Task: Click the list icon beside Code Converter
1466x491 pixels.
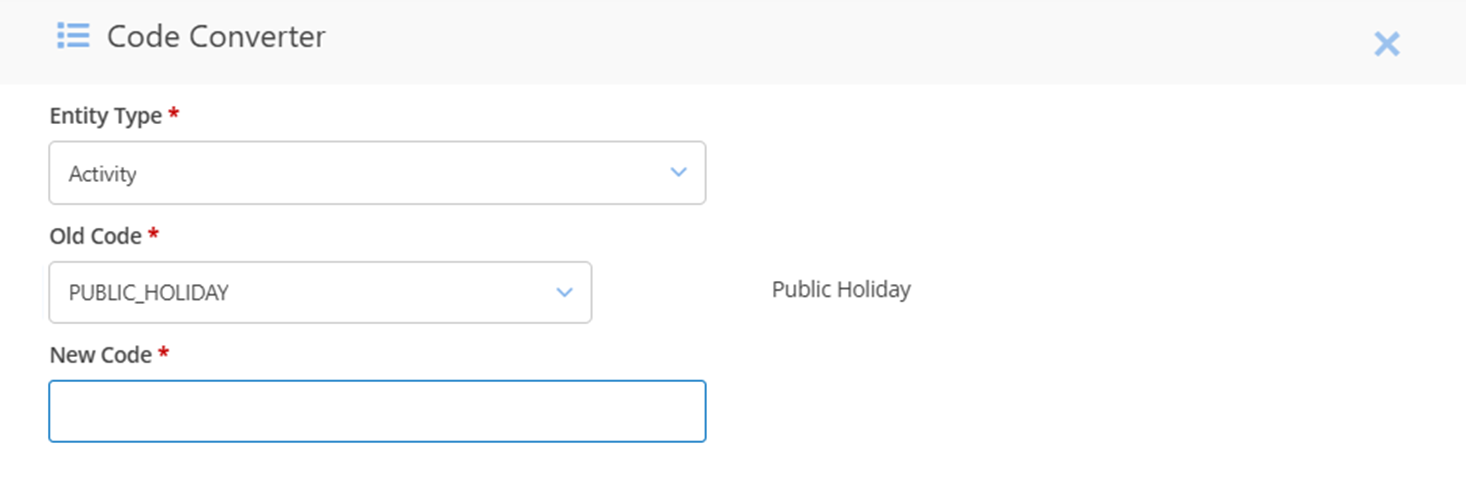Action: (x=73, y=37)
